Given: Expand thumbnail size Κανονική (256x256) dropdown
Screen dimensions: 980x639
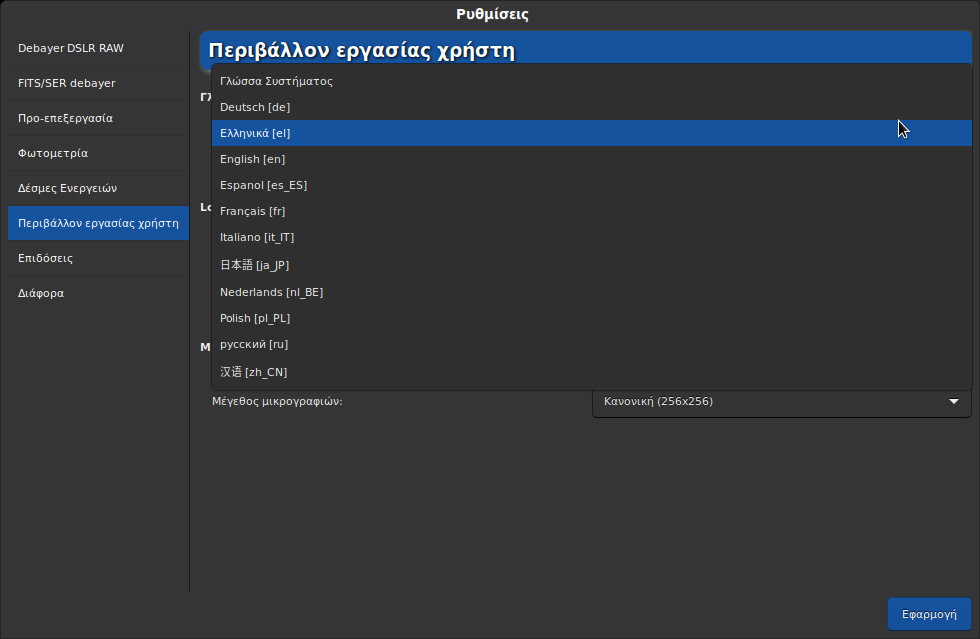Looking at the screenshot, I should [781, 402].
